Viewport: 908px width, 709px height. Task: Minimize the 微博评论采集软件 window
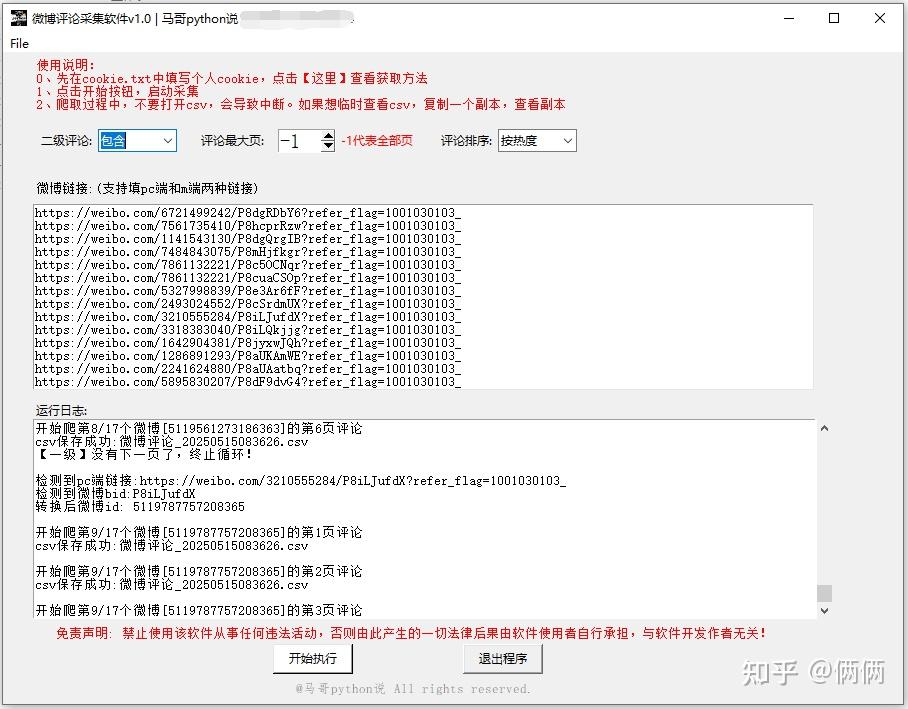pos(789,18)
